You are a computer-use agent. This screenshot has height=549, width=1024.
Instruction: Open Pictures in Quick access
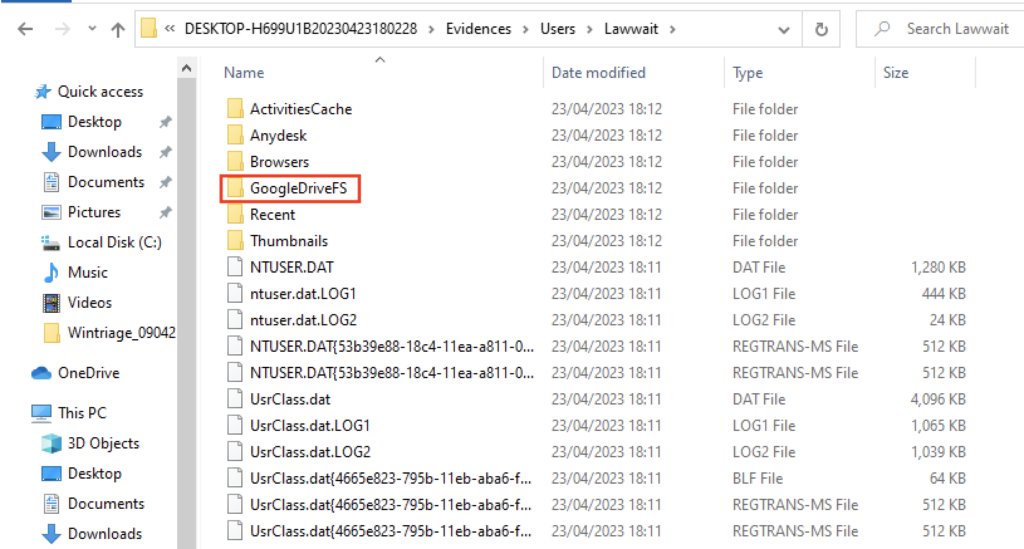[x=94, y=212]
